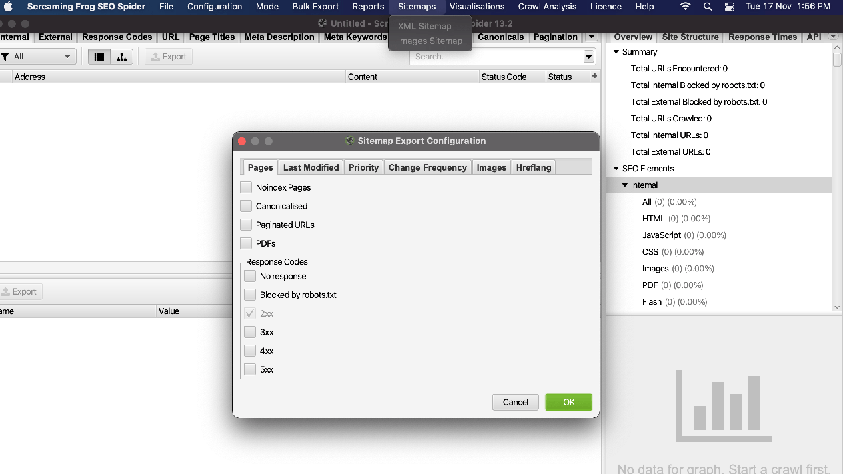Switch to Meta Description tab
This screenshot has width=843, height=474.
280,37
